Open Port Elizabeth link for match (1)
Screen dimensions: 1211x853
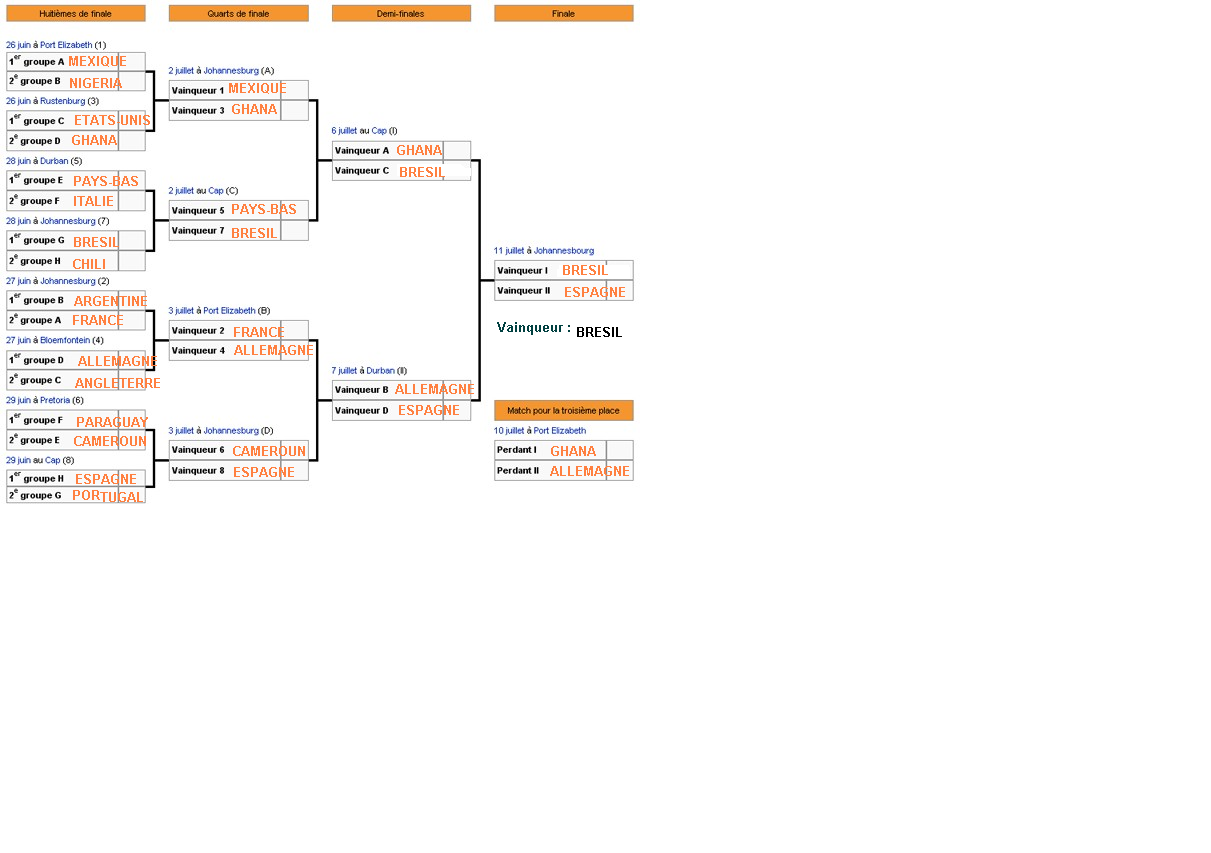66,46
